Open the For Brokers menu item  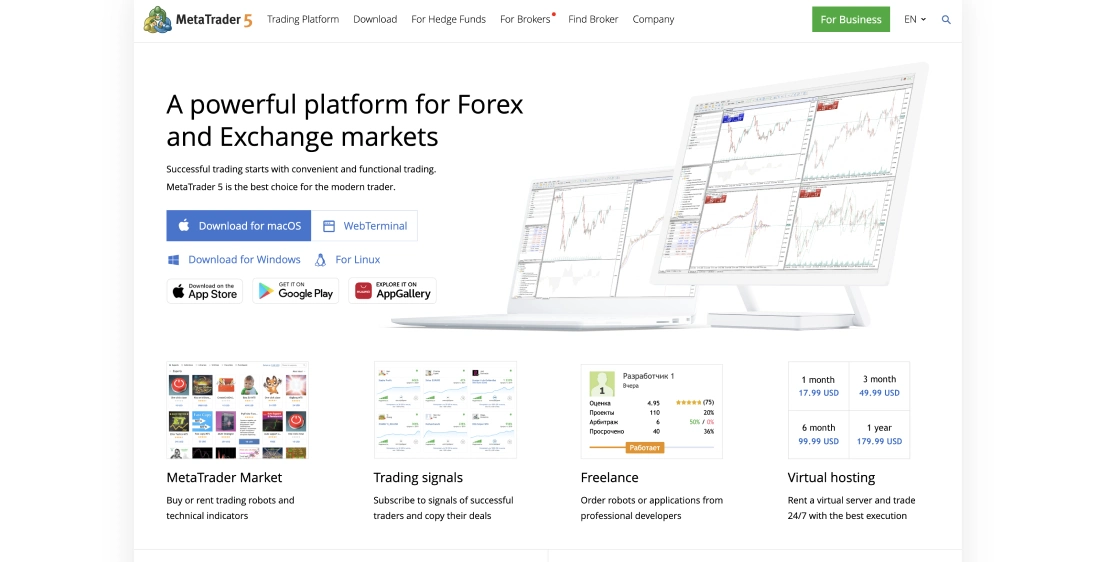point(525,20)
